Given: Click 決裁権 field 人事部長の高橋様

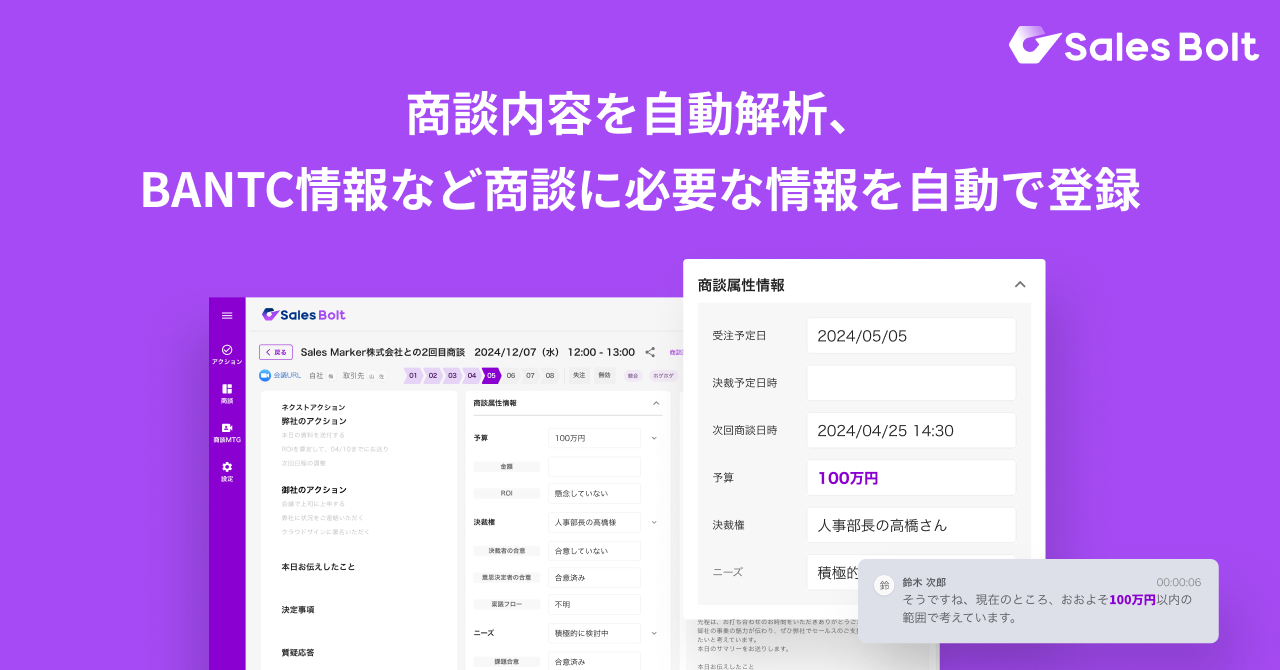Looking at the screenshot, I should click(x=594, y=522).
